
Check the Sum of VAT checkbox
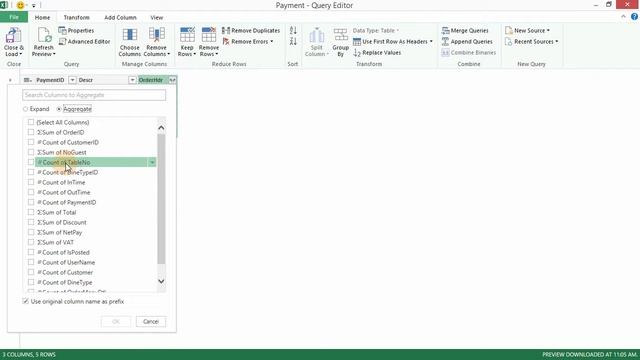(31, 242)
